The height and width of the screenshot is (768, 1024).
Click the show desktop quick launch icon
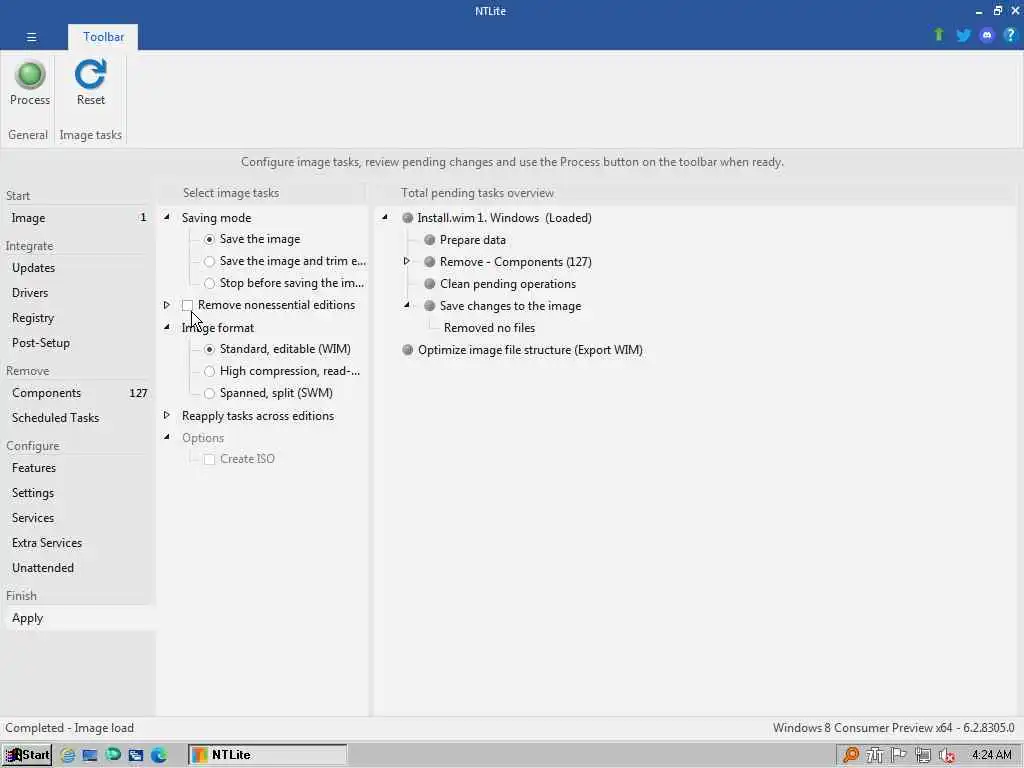coord(89,755)
